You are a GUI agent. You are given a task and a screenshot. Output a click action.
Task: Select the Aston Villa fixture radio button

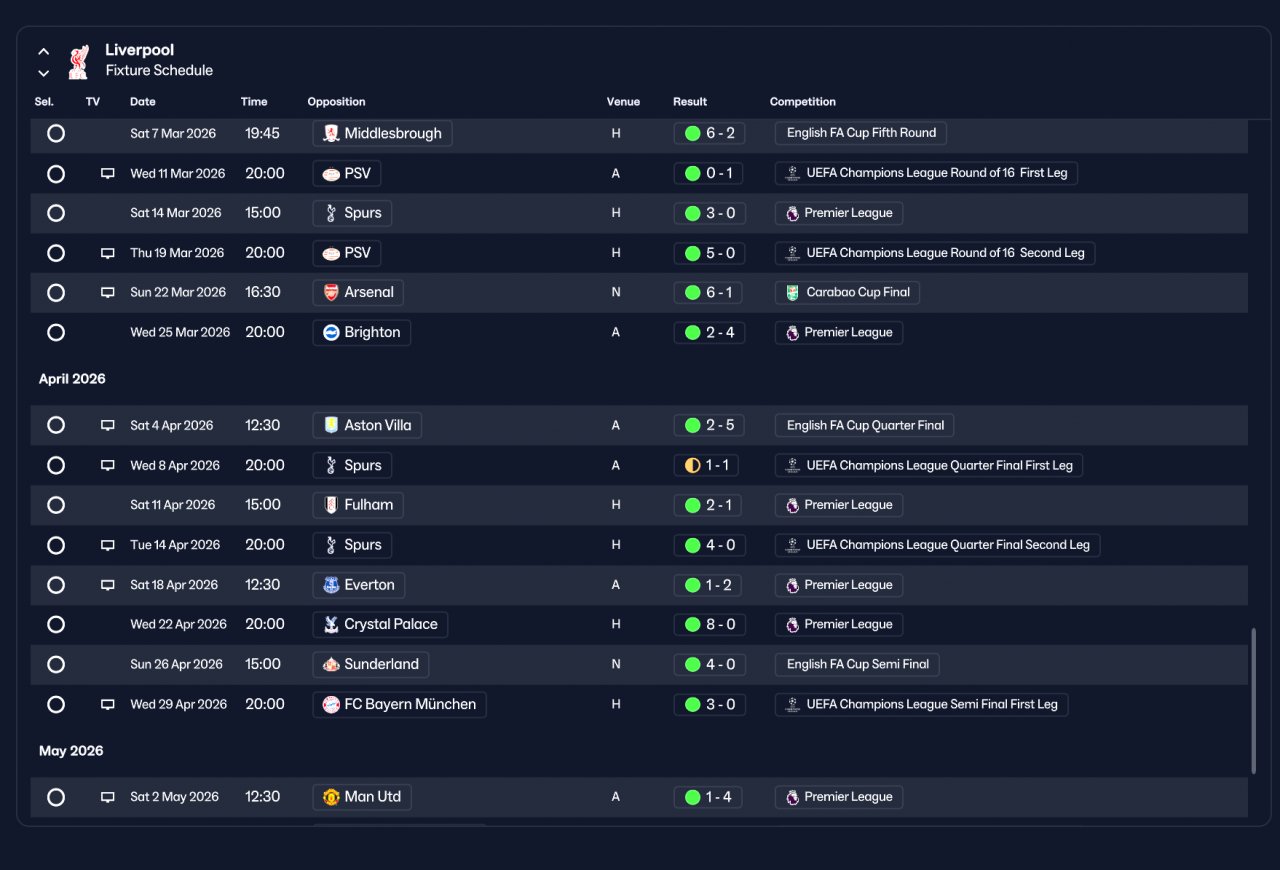pyautogui.click(x=56, y=425)
